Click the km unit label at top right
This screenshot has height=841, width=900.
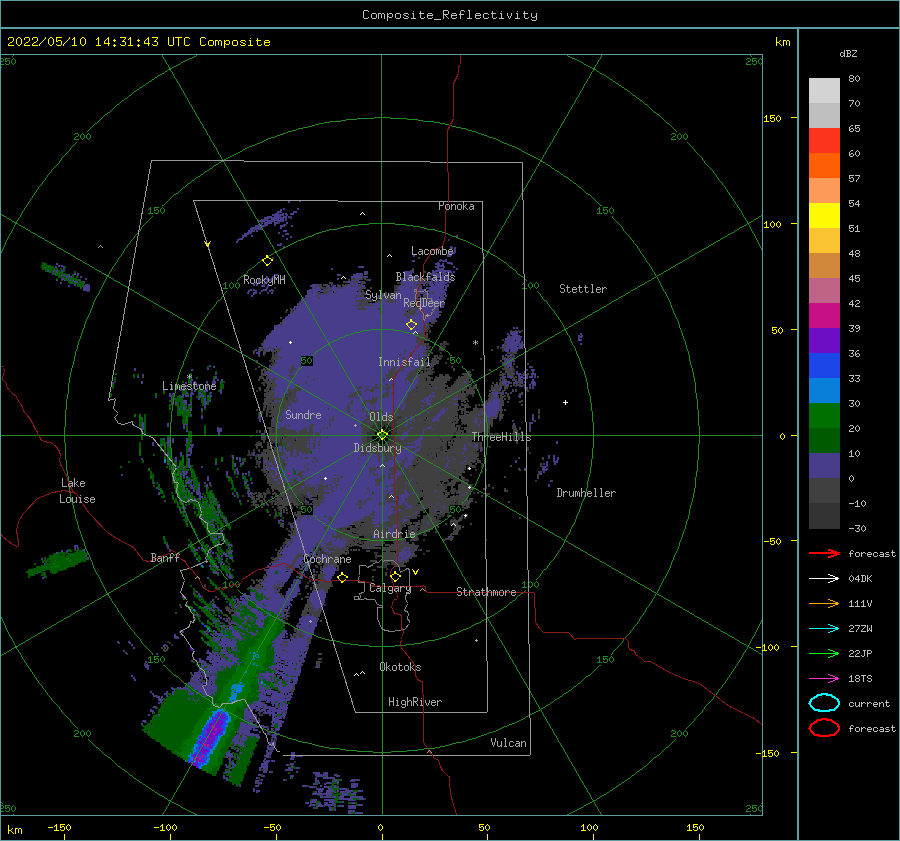(782, 42)
